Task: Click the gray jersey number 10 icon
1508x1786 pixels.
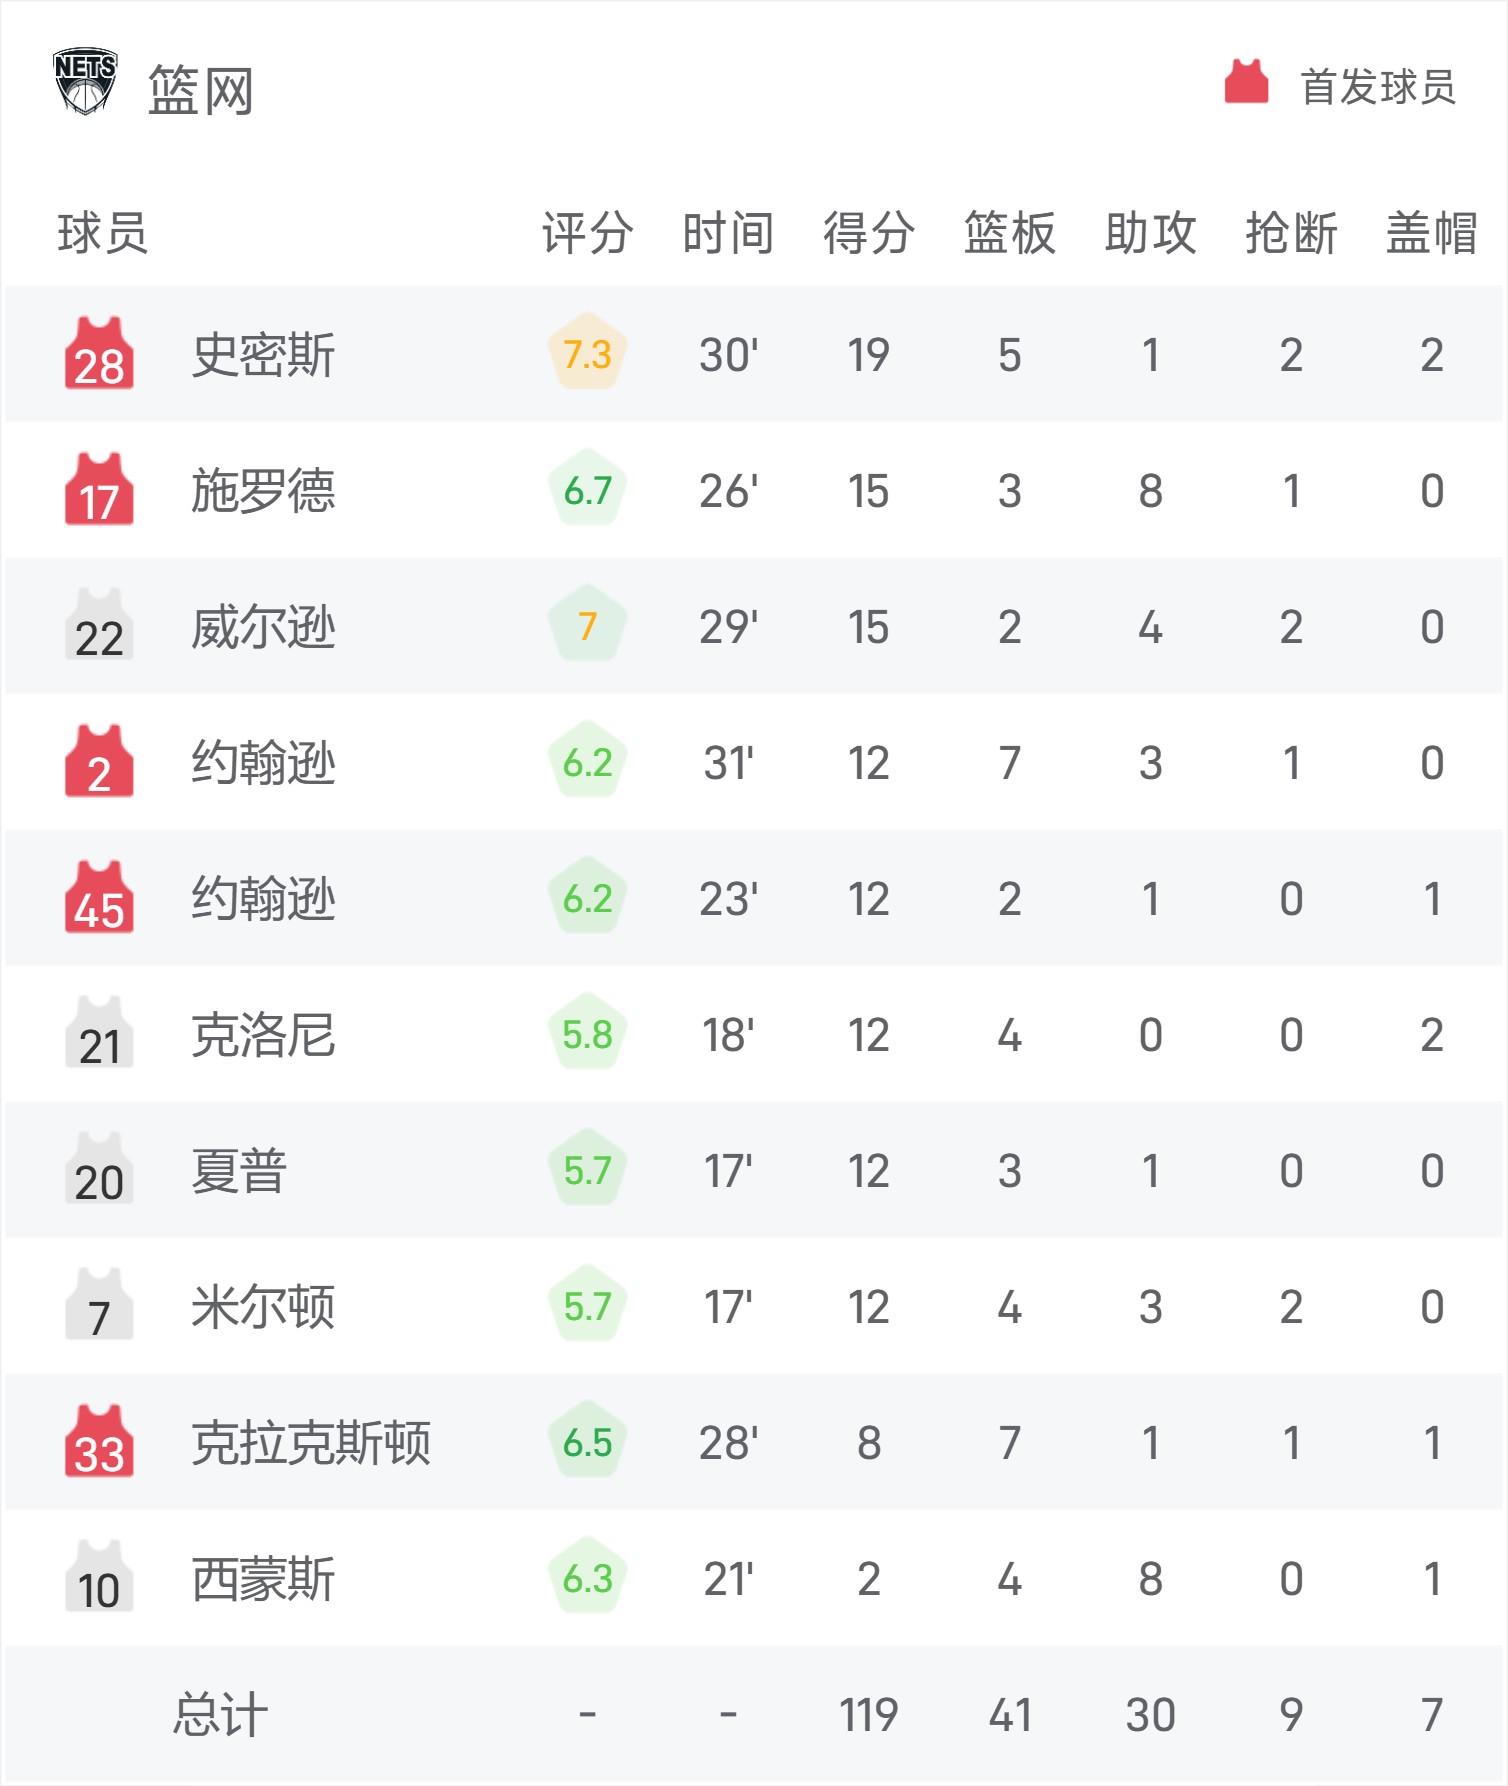Action: (x=99, y=1577)
